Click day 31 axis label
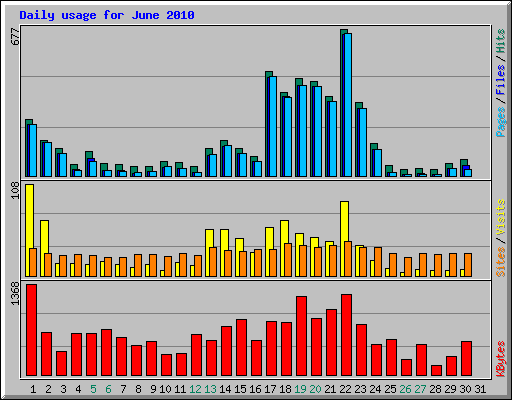Viewport: 512px width, 400px height. coord(480,389)
